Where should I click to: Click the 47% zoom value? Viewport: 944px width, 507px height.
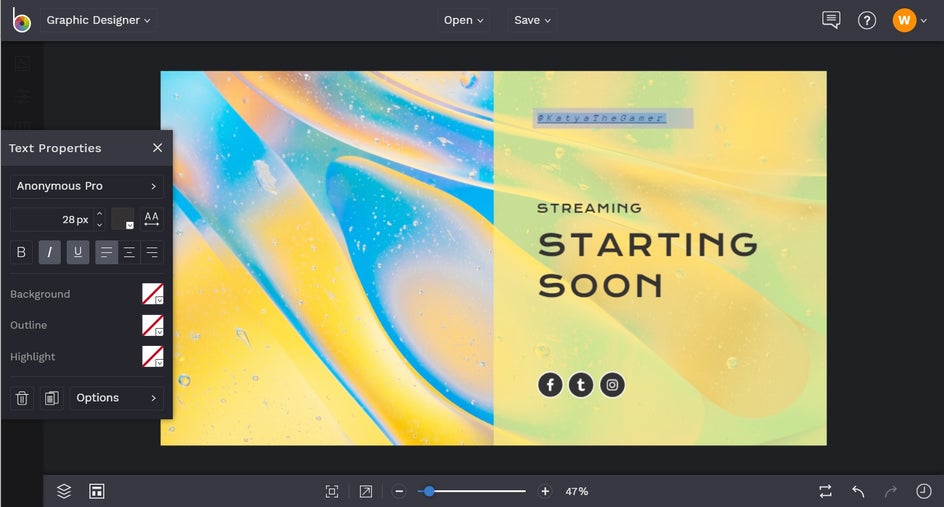coord(576,491)
